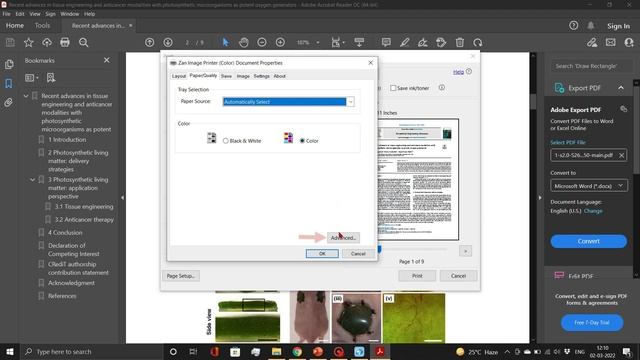The image size is (640, 360).
Task: Click the print preview page thumbnail
Action: point(419,179)
